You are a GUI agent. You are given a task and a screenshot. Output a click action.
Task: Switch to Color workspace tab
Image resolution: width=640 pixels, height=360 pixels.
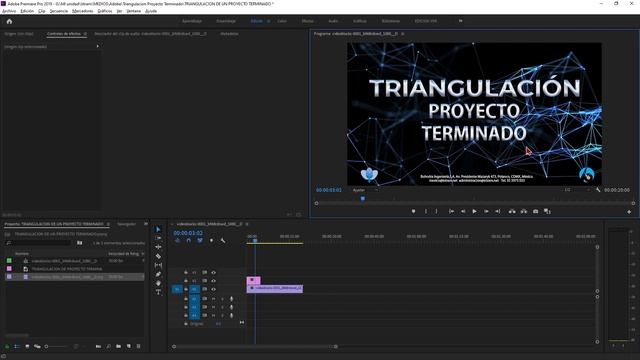[x=282, y=21]
